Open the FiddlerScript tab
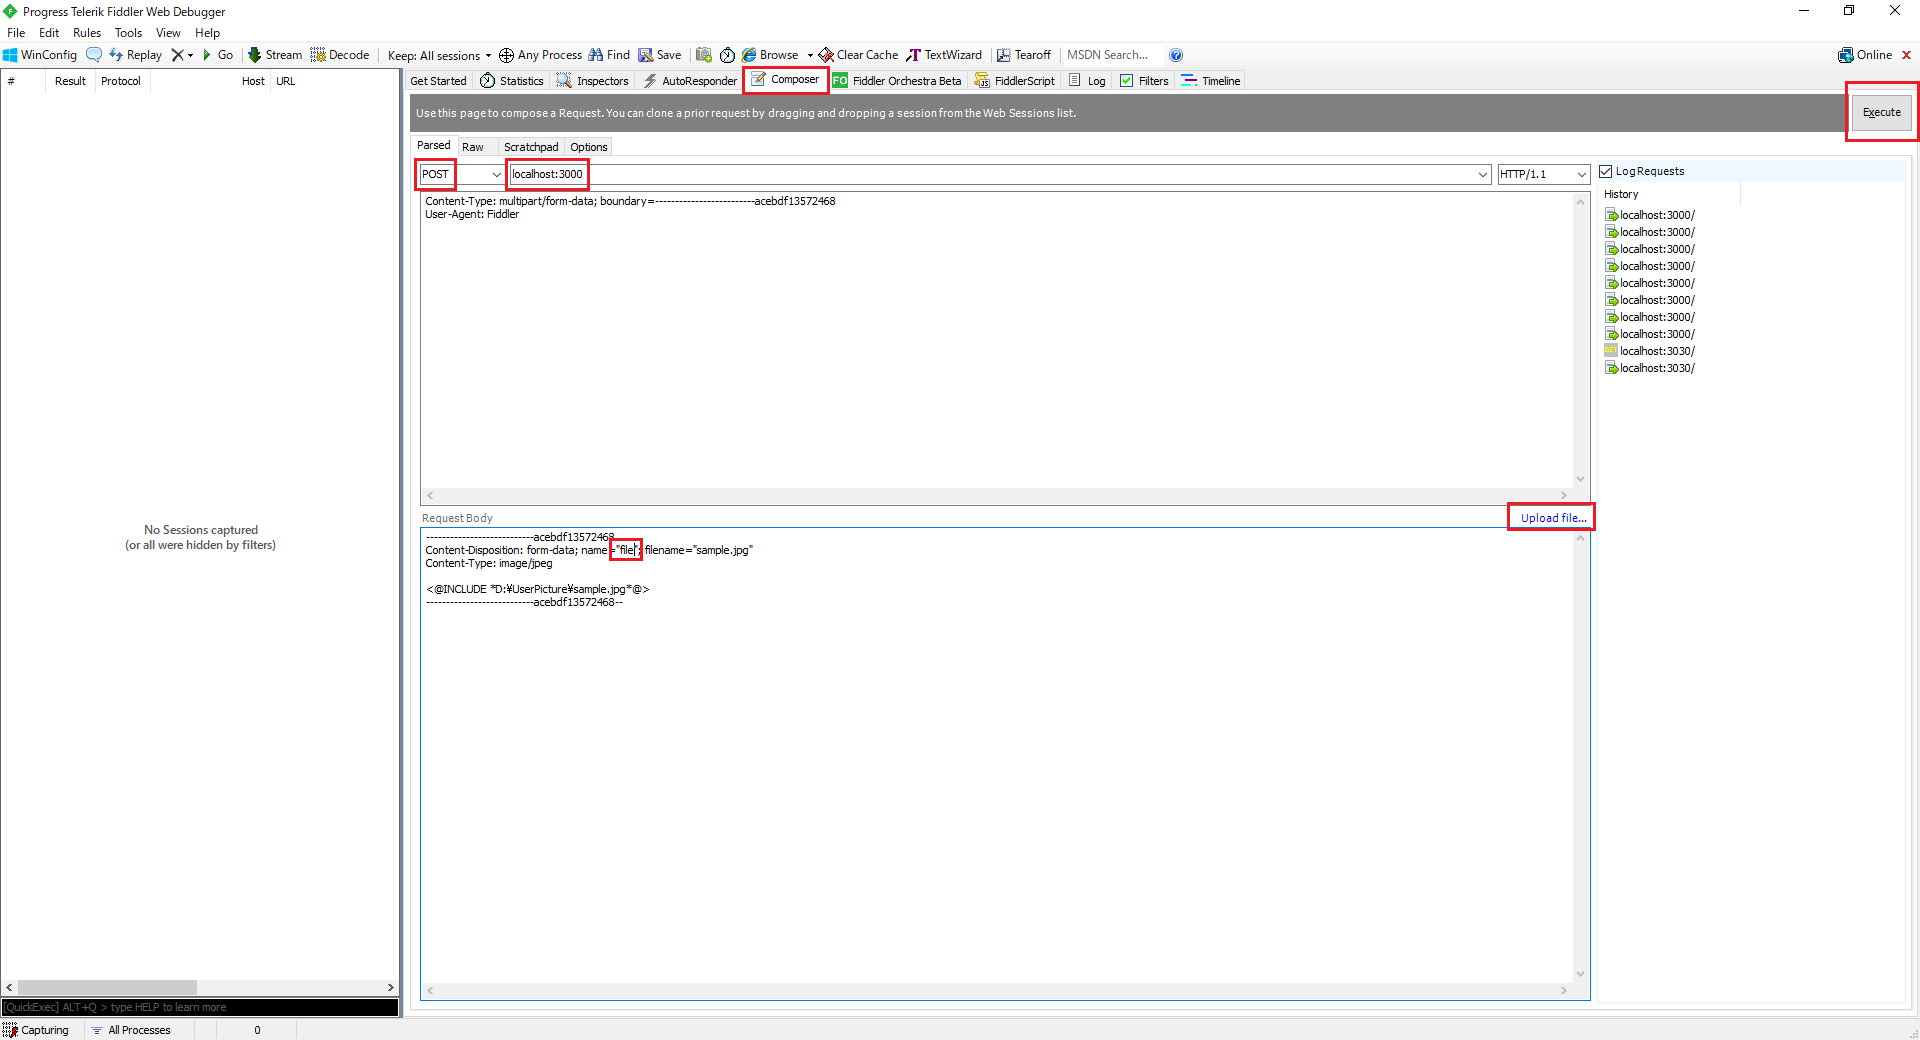 click(1015, 81)
